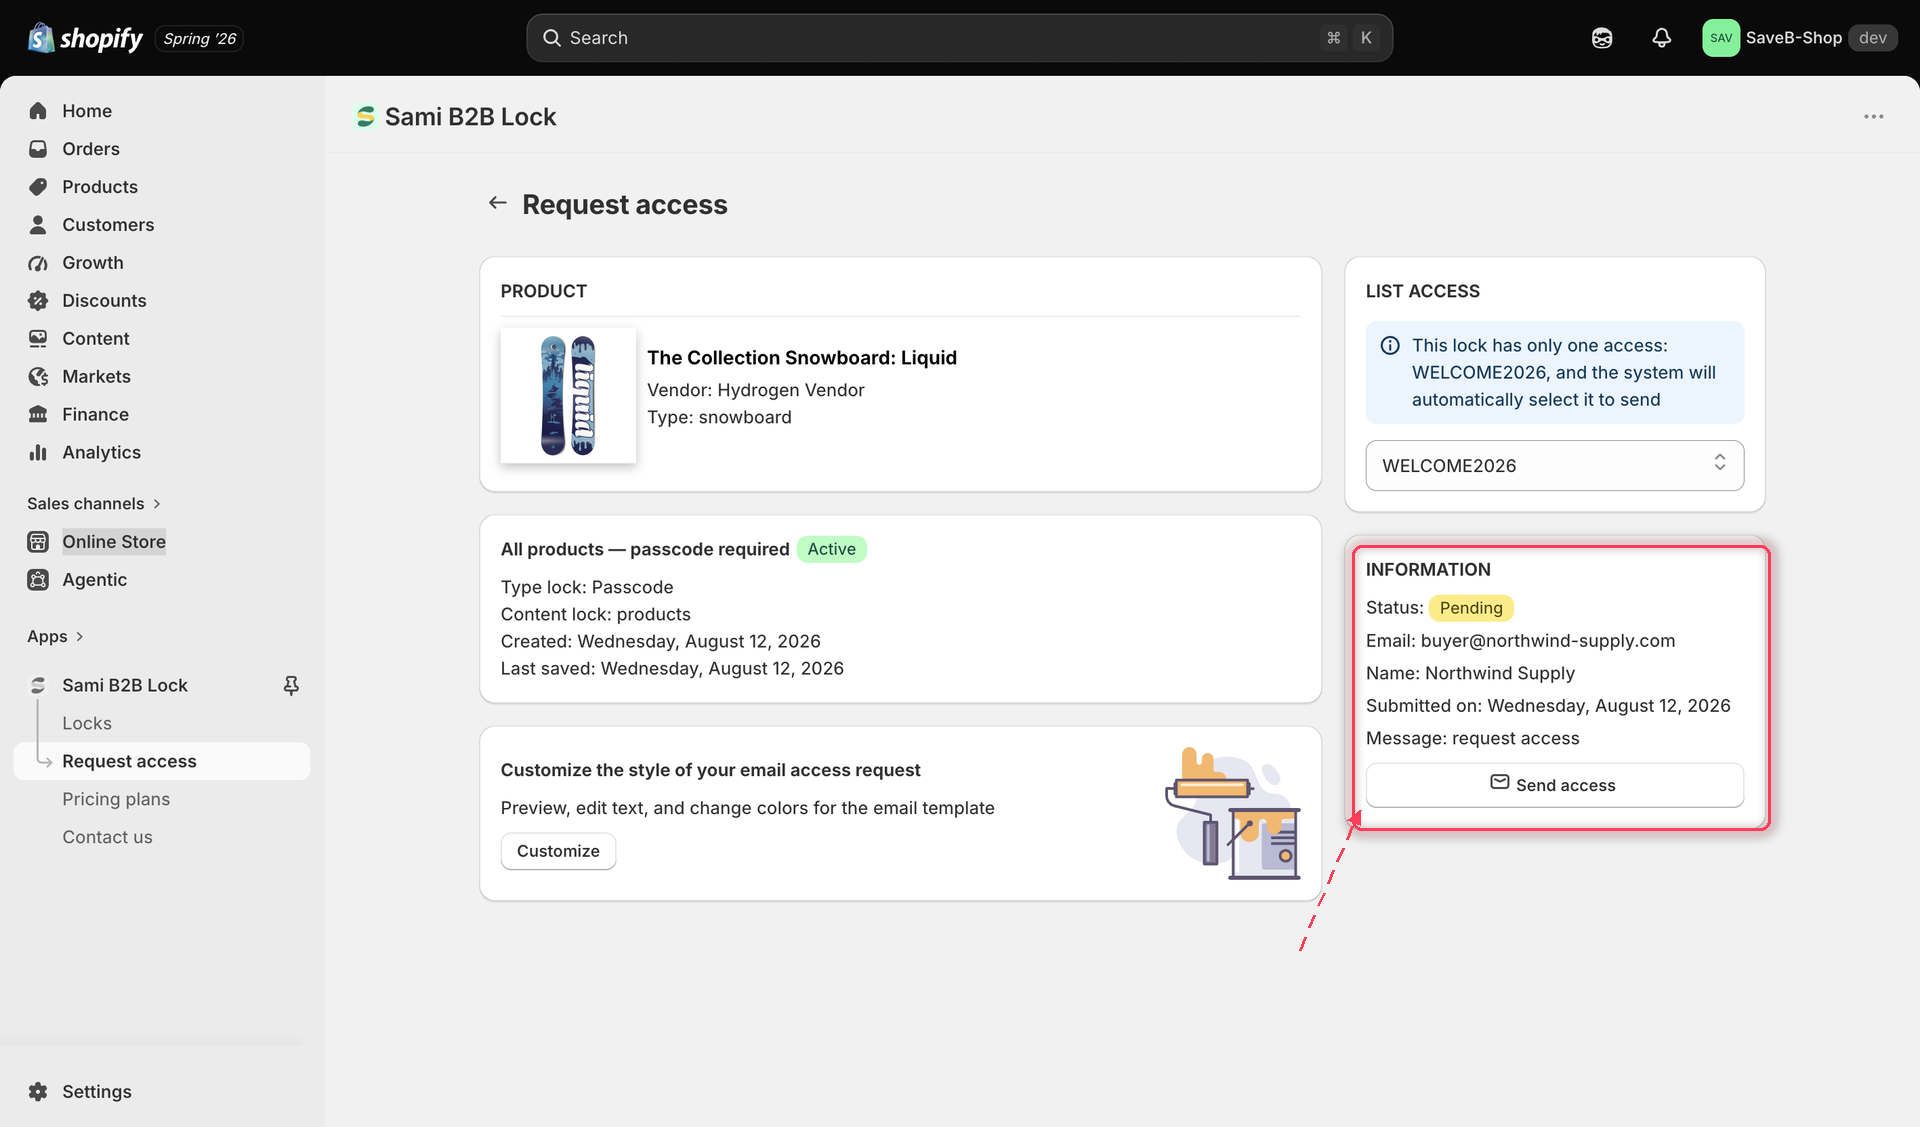
Task: Open Pricing plans page
Action: point(116,800)
